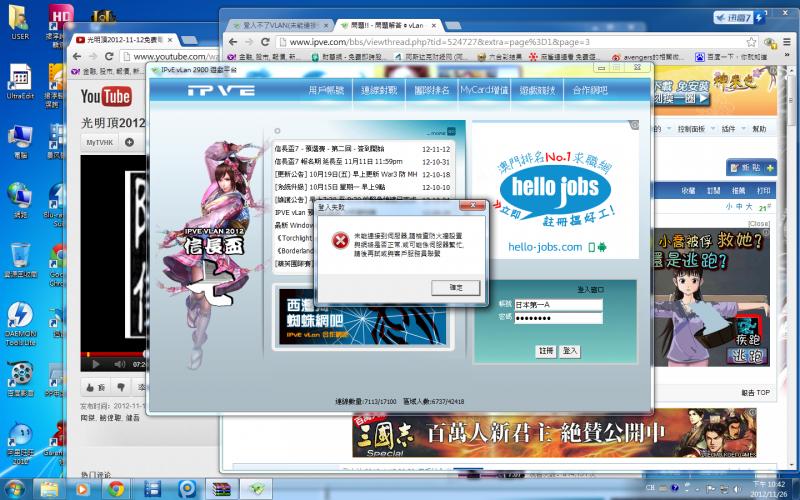Reload the YouTube page
The image size is (800, 500).
[109, 56]
